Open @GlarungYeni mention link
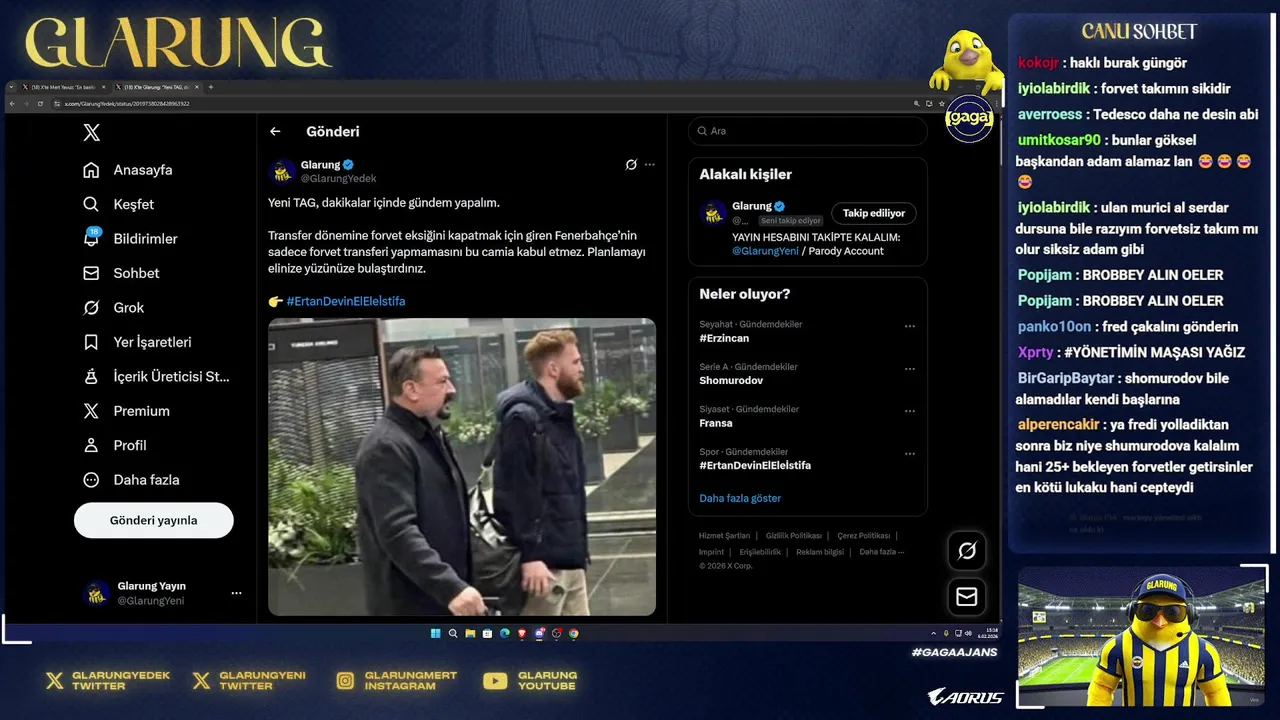This screenshot has width=1280, height=720. click(x=765, y=251)
